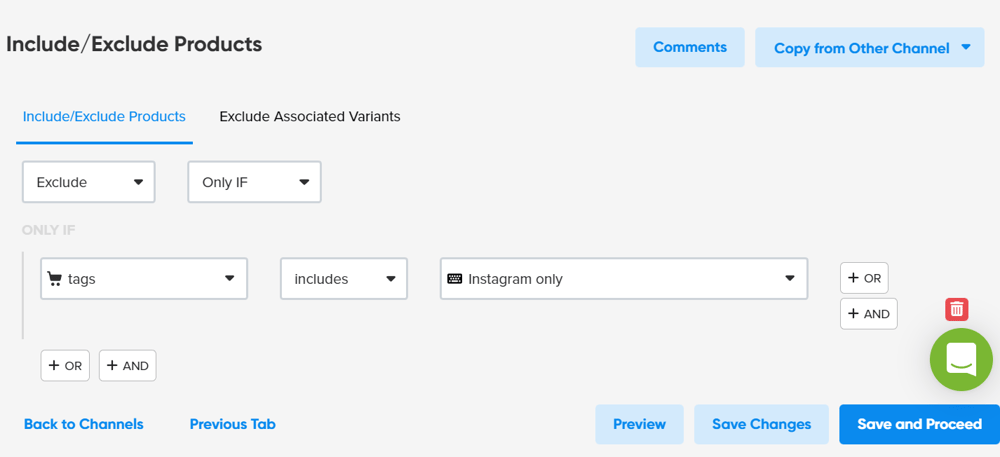Open the tags field dropdown
The width and height of the screenshot is (1000, 457).
coord(144,279)
